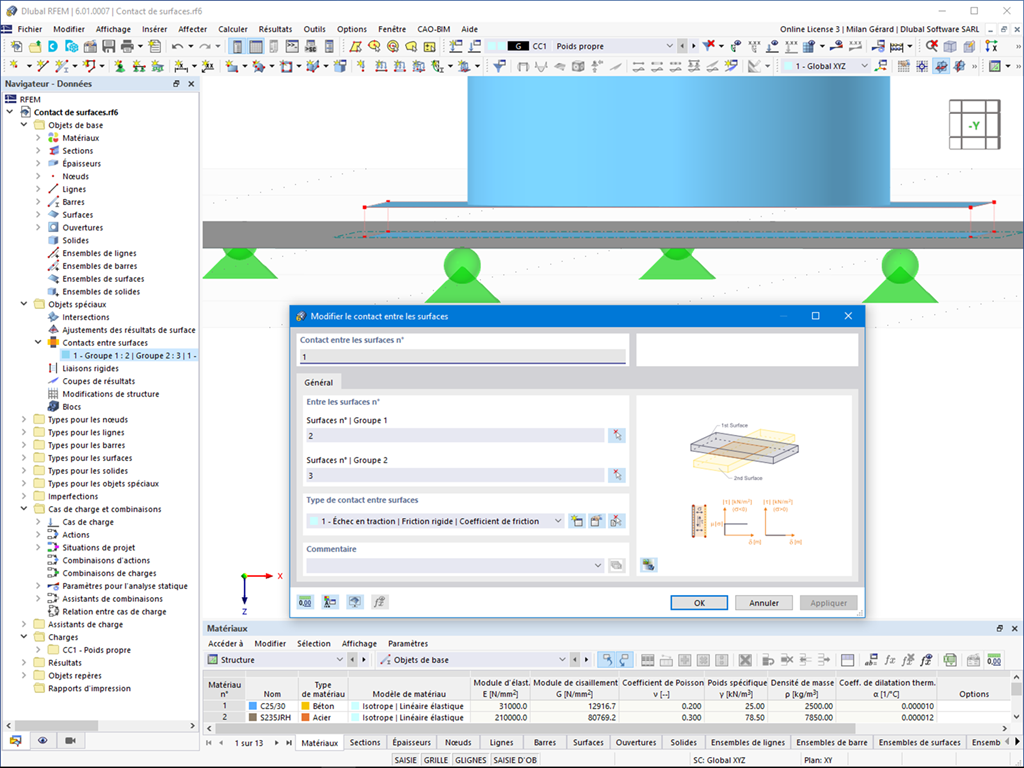
Task: Click the -Y view cube
Action: pyautogui.click(x=974, y=125)
